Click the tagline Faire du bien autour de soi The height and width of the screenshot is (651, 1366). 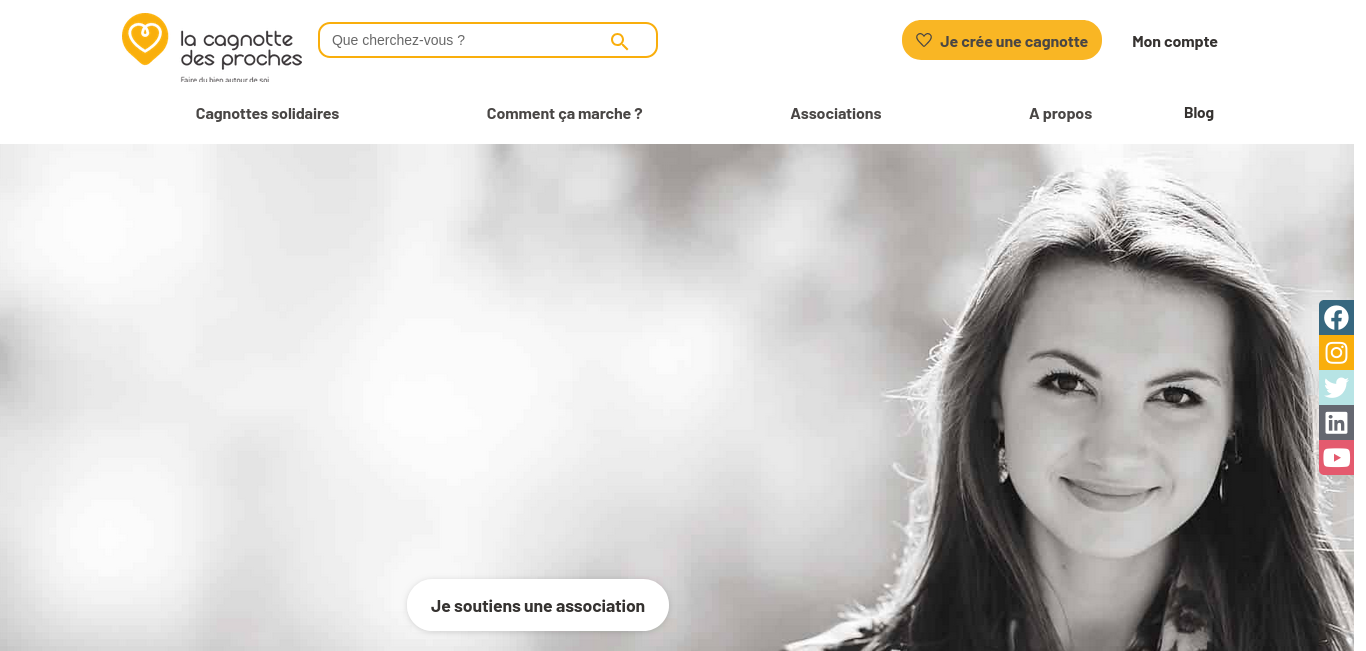(225, 79)
